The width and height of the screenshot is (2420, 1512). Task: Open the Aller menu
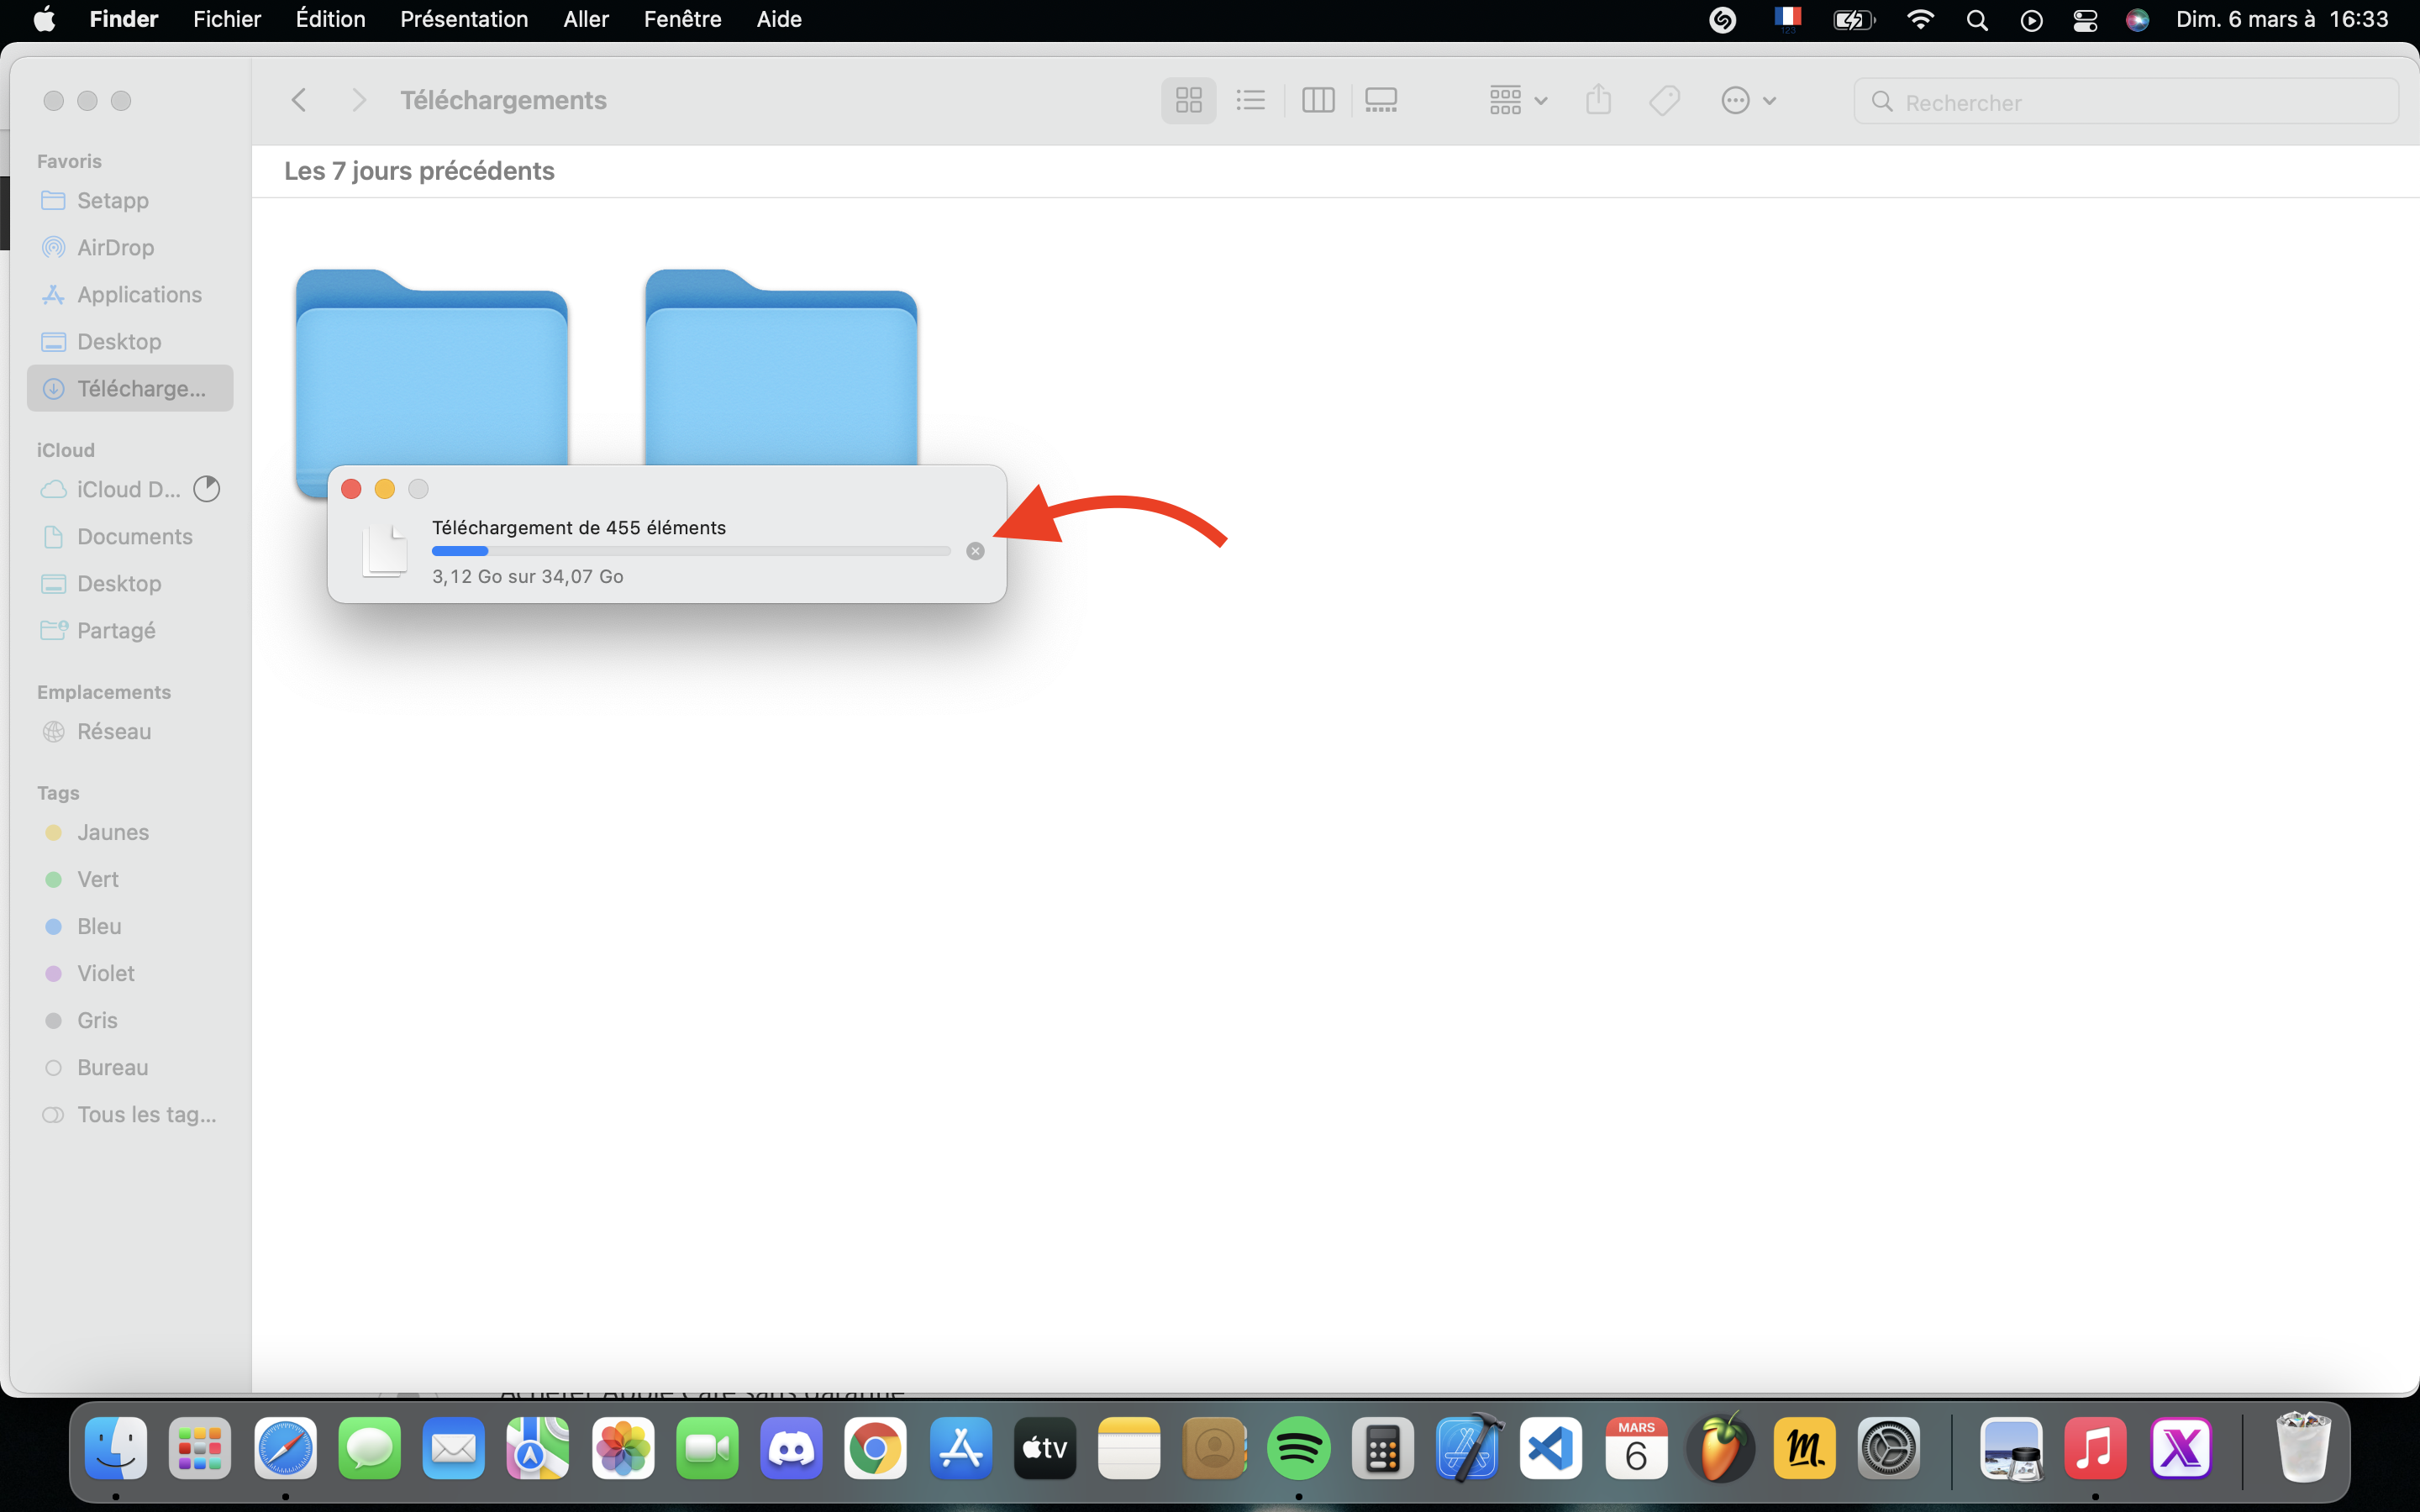[x=585, y=19]
